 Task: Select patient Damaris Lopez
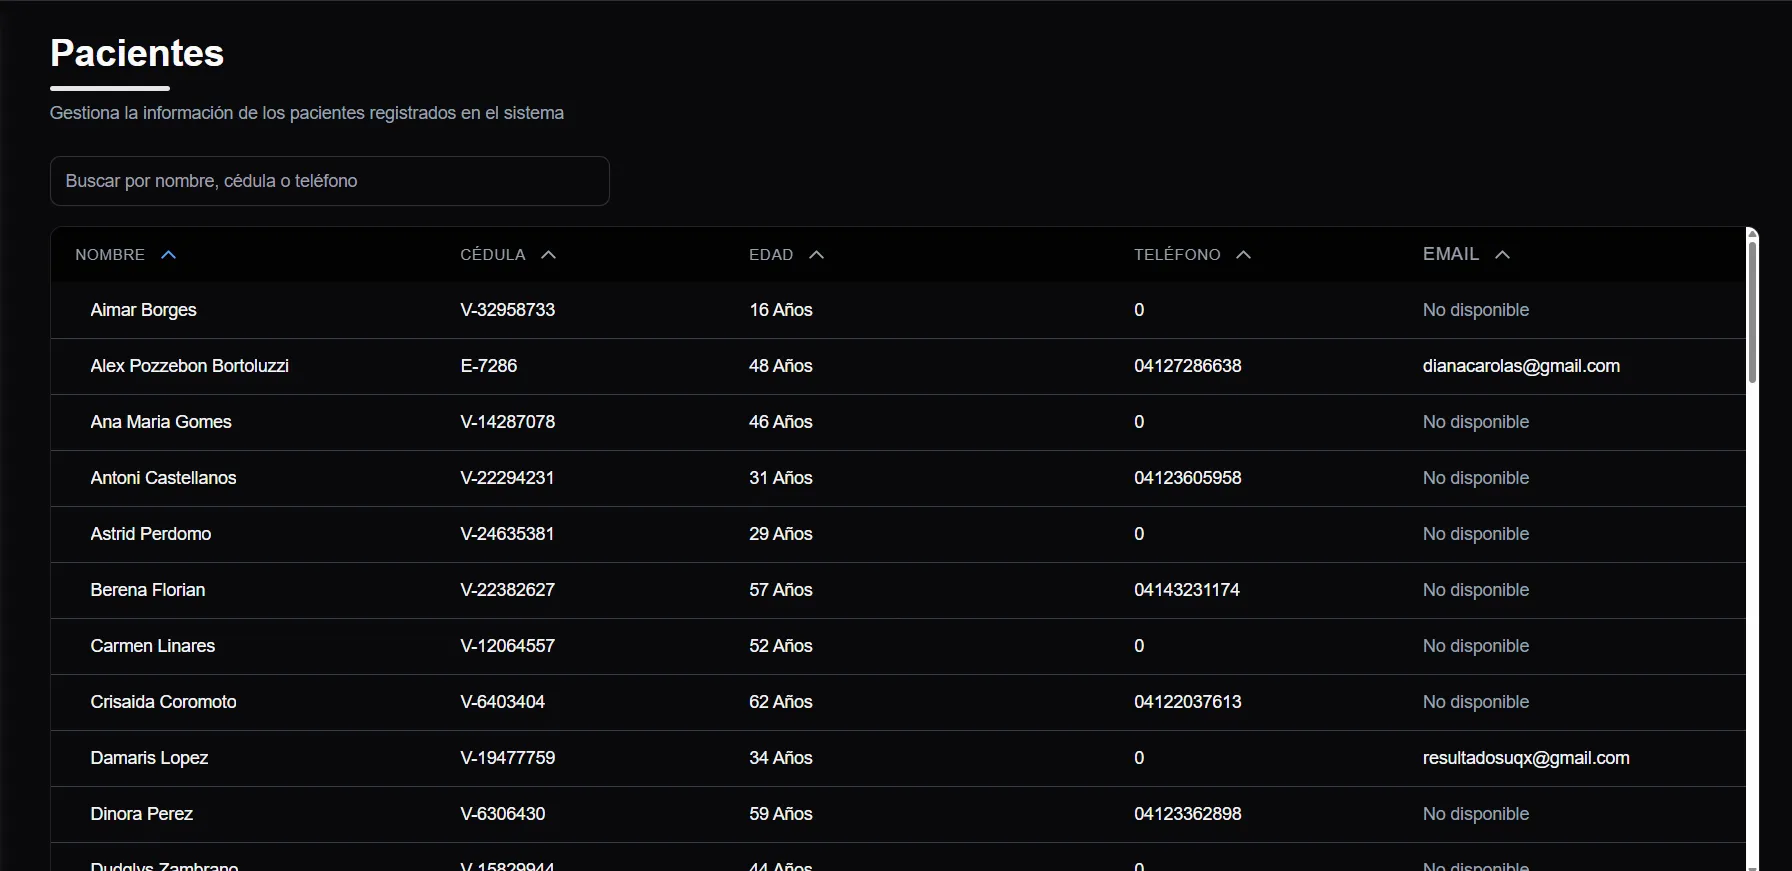[149, 758]
